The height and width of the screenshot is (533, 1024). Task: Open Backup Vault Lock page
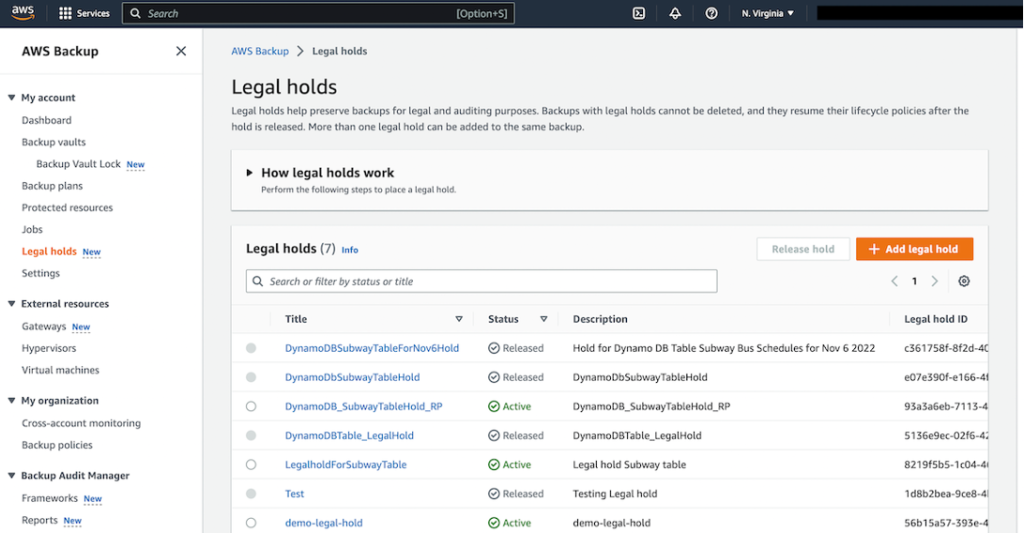[x=78, y=164]
